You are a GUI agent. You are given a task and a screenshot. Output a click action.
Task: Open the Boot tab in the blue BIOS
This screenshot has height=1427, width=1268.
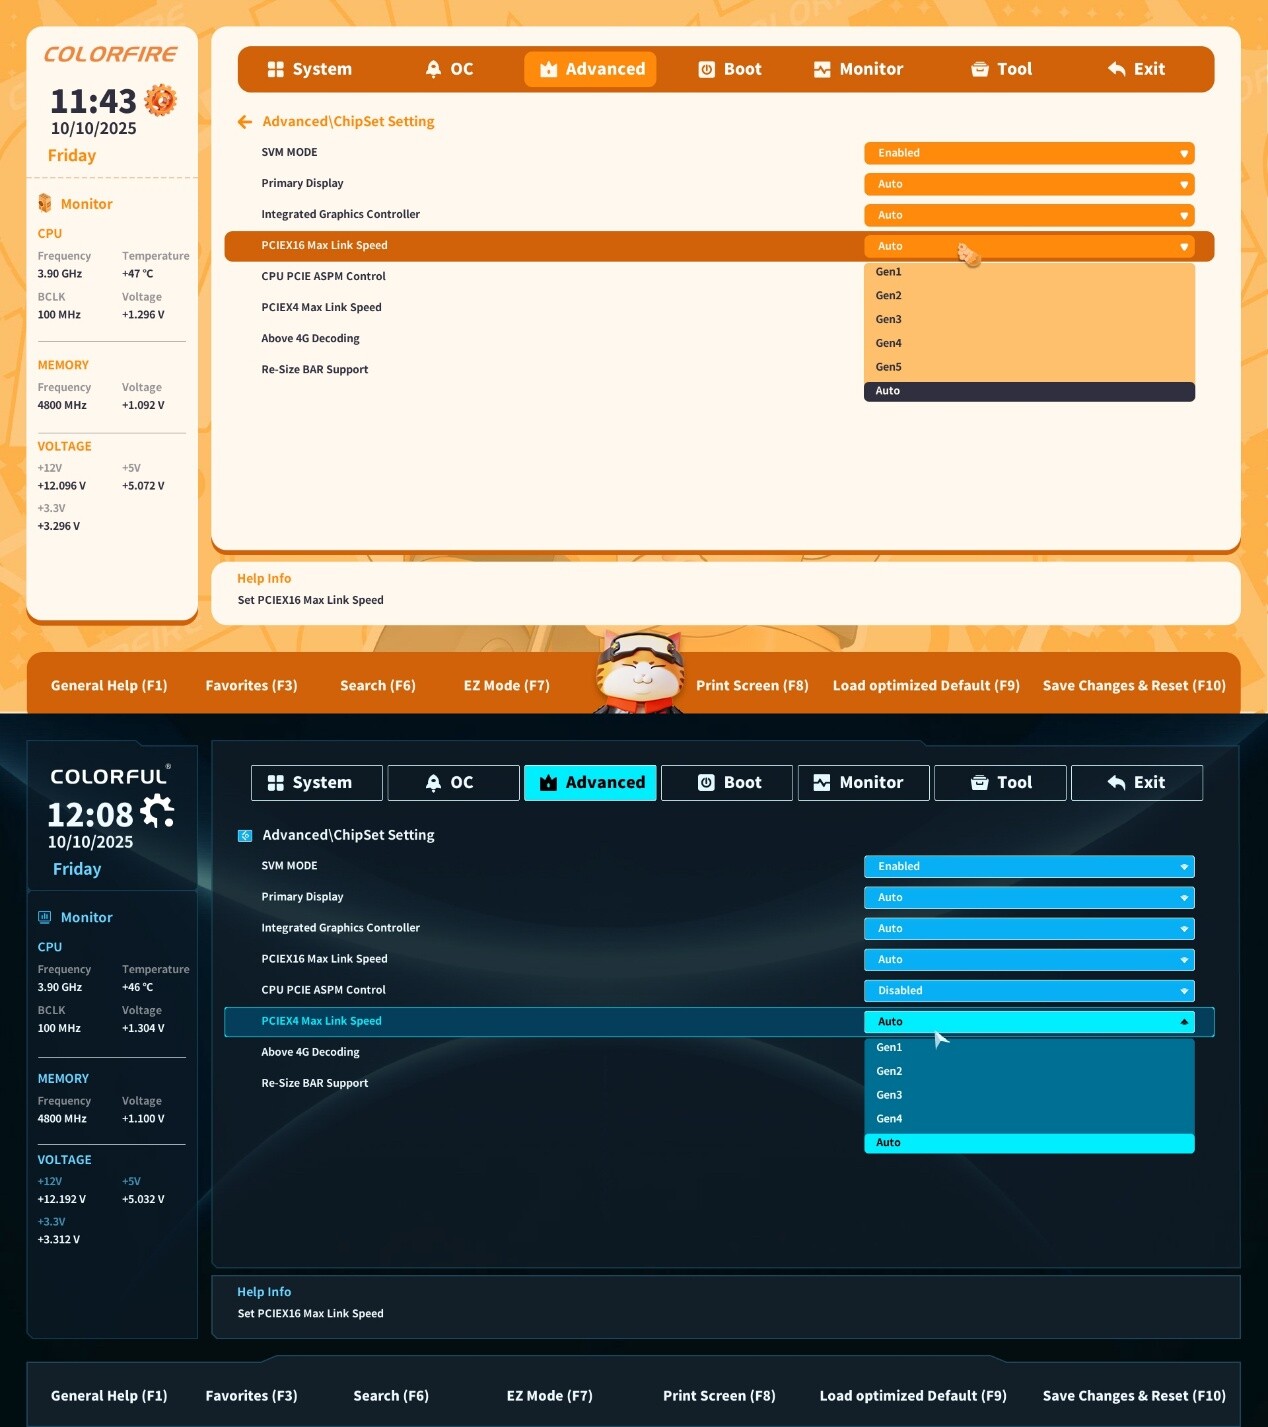point(728,783)
